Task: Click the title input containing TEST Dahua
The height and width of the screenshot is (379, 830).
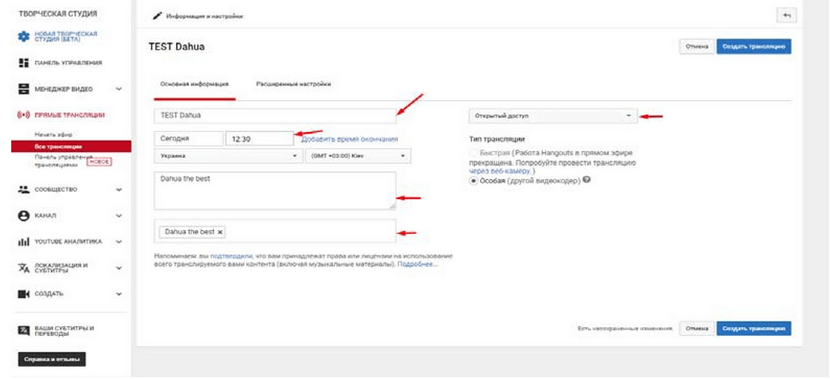Action: click(x=275, y=115)
